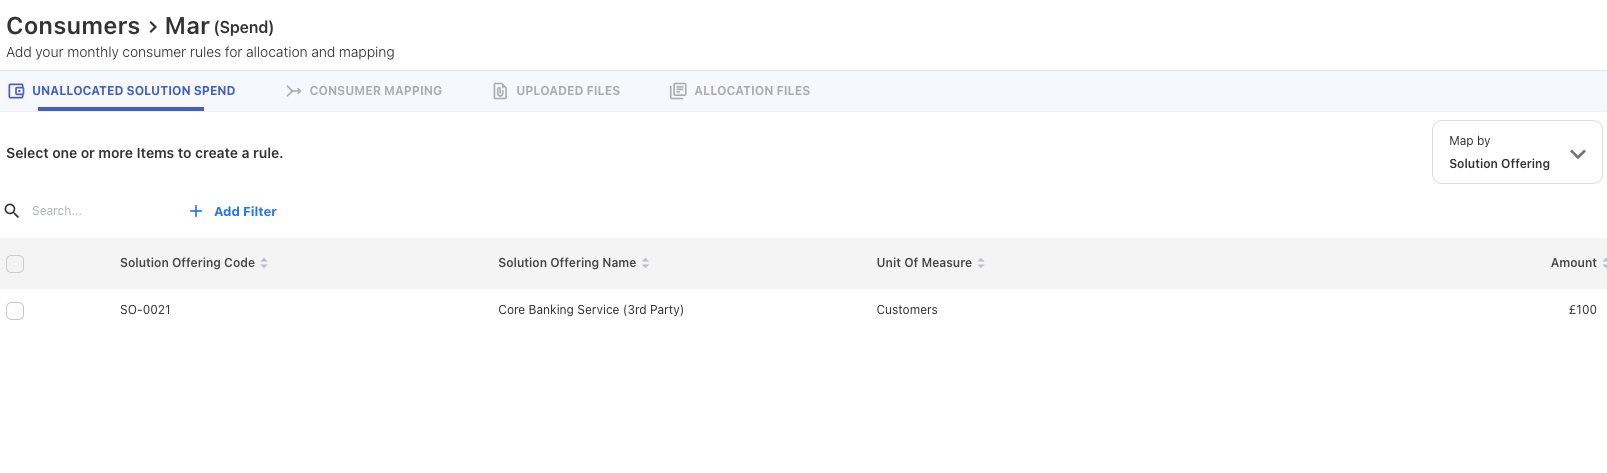
Task: Tick the select-all checkbox in table header
Action: pos(15,264)
